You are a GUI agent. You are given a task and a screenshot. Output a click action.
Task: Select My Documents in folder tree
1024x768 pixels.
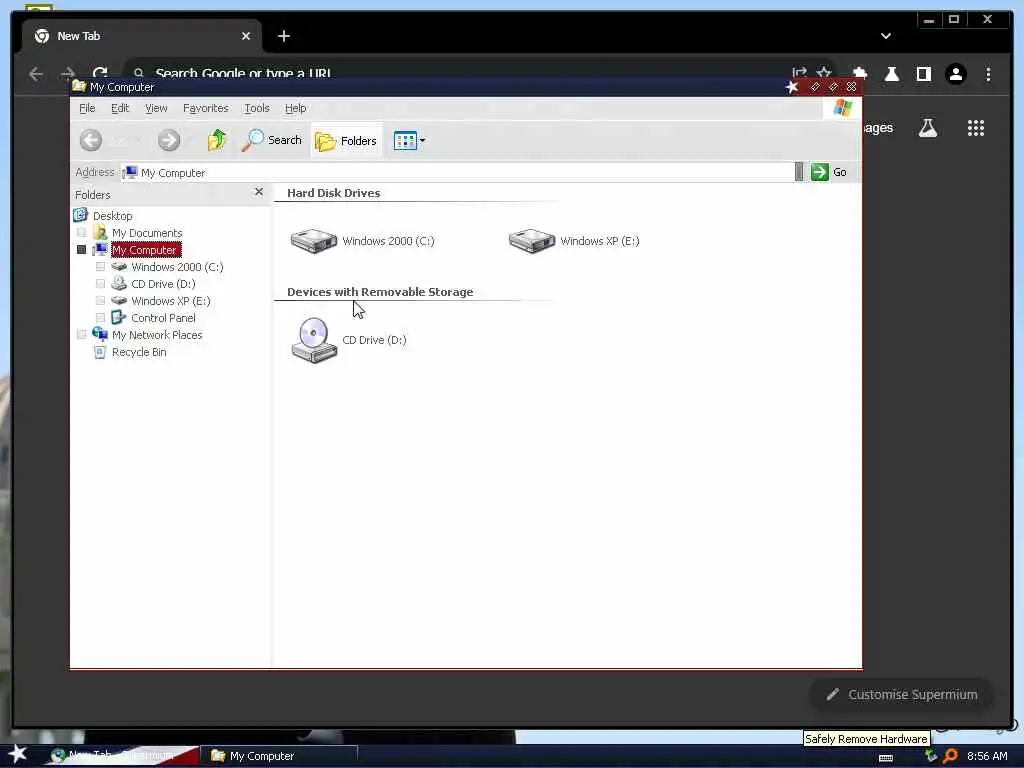147,233
